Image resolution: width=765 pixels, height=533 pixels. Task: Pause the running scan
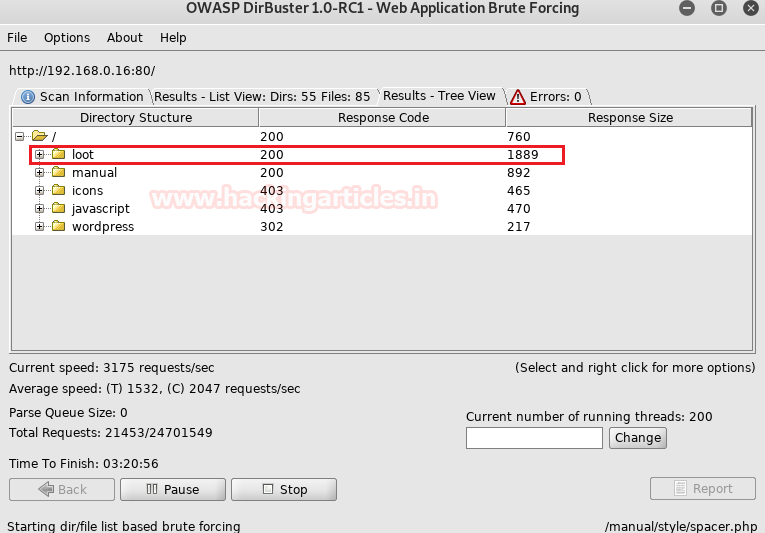tap(173, 489)
